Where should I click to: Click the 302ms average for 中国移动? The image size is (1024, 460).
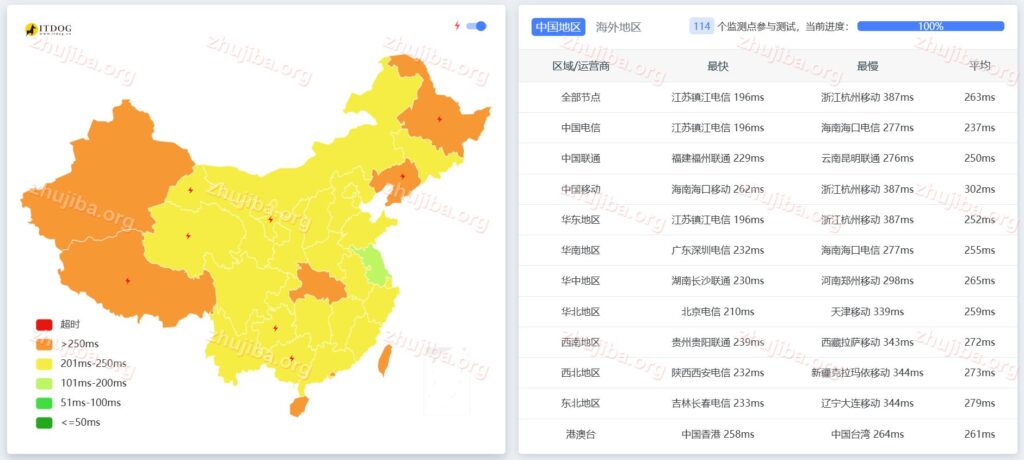pos(980,189)
